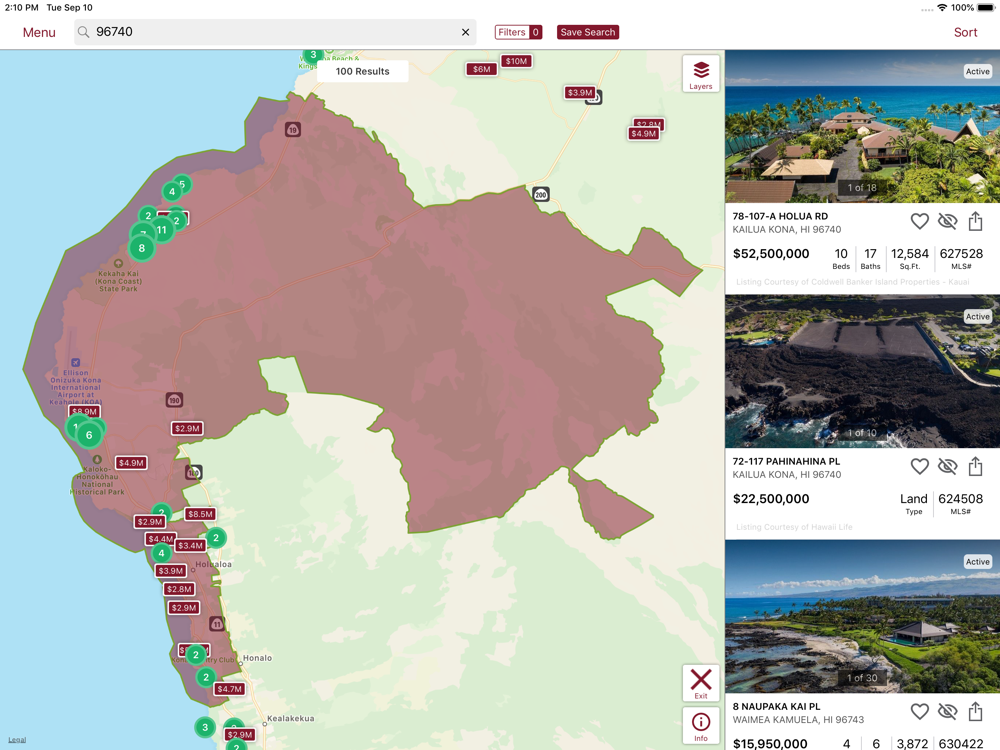1000x750 pixels.
Task: Click MLS number 624508
Action: click(960, 499)
